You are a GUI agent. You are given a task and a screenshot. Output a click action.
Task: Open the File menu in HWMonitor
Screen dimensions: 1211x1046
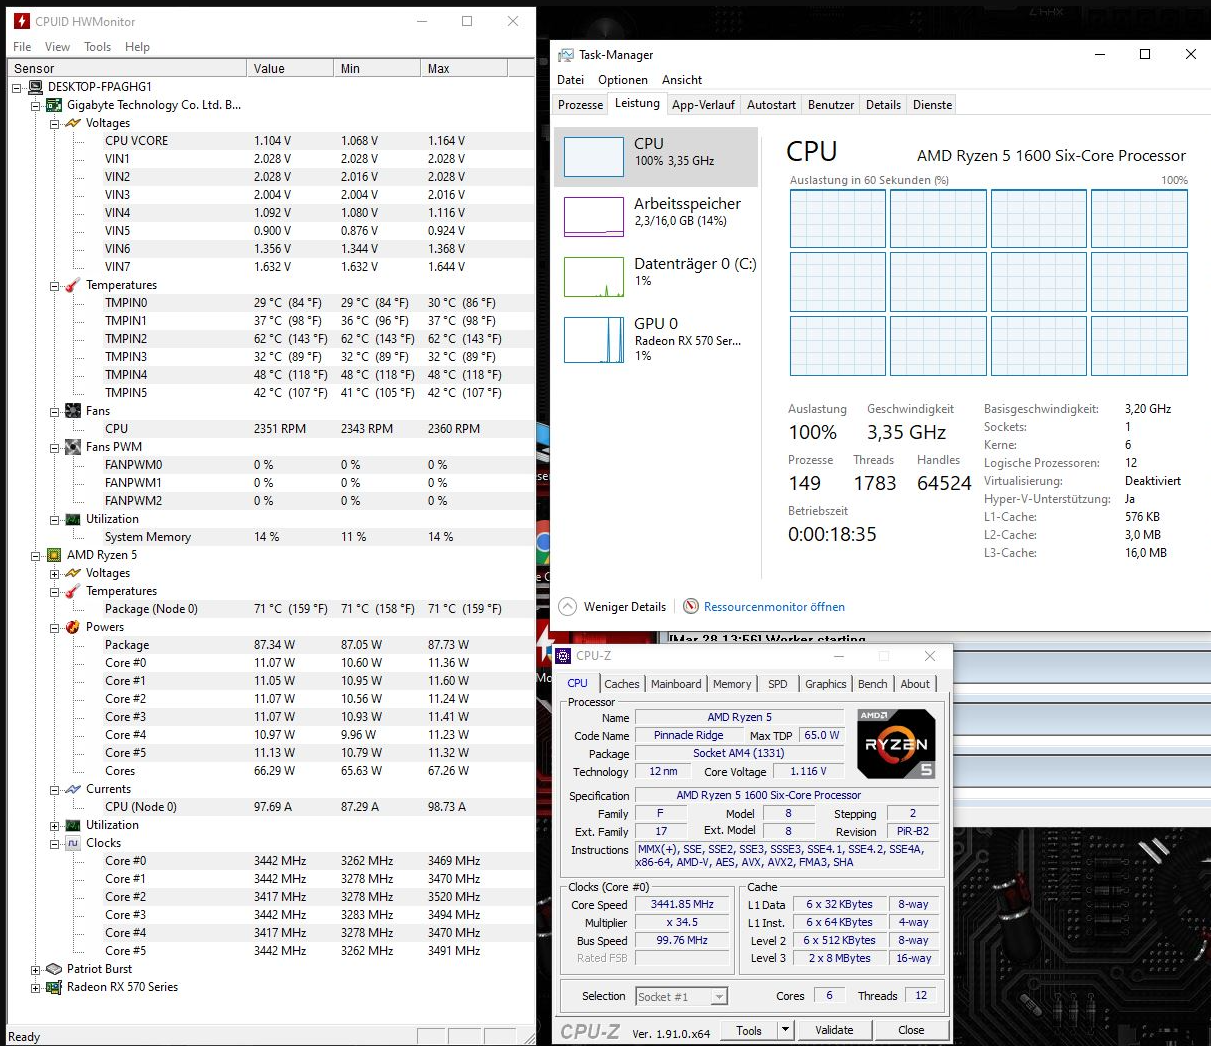tap(22, 47)
